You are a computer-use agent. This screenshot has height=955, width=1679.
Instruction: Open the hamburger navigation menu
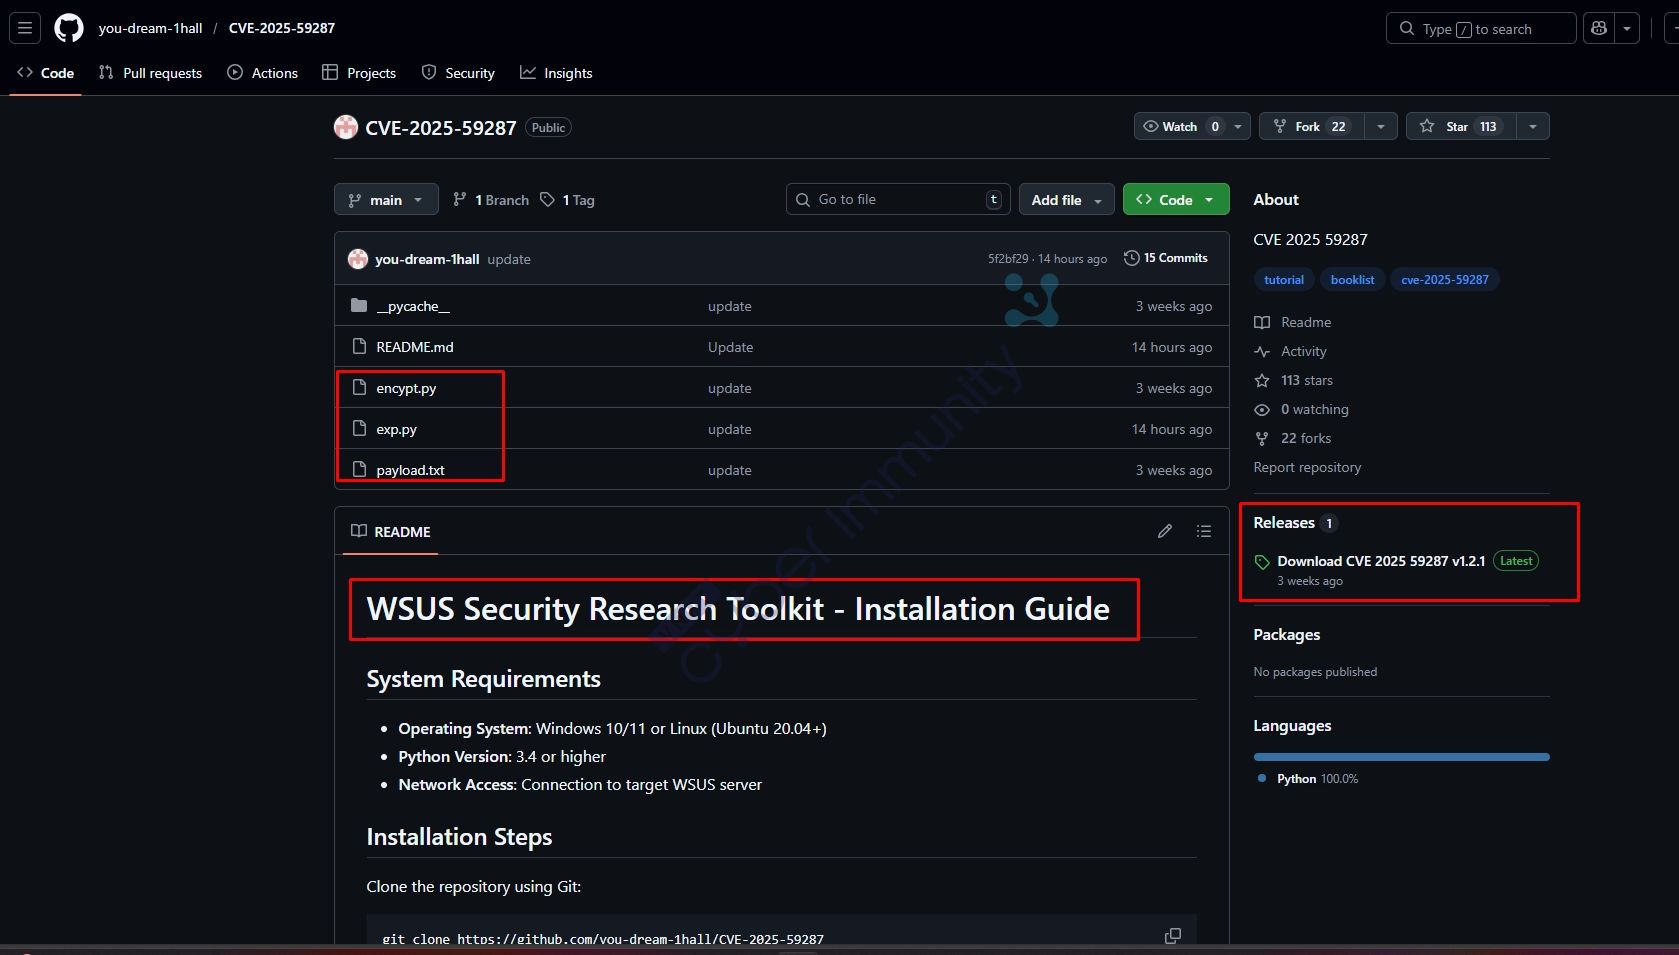pos(25,28)
